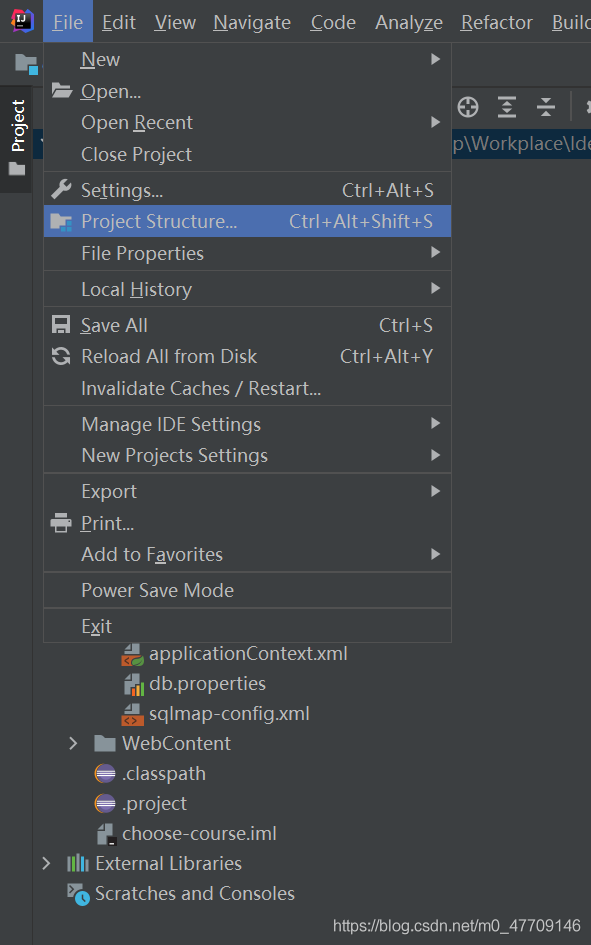591x945 pixels.
Task: Expand the External Libraries node
Action: (46, 863)
